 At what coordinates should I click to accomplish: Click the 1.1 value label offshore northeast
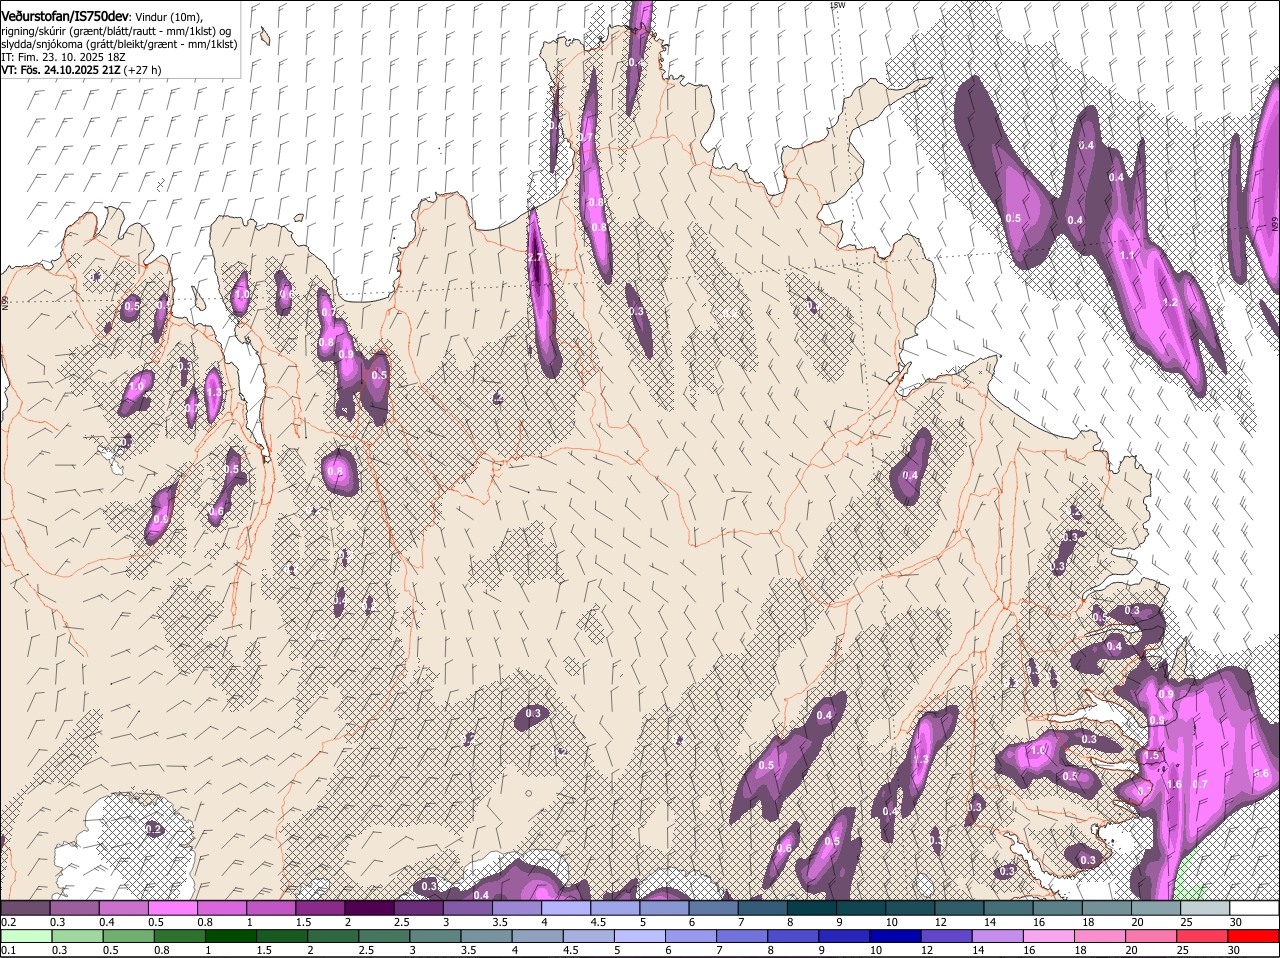[x=1128, y=255]
